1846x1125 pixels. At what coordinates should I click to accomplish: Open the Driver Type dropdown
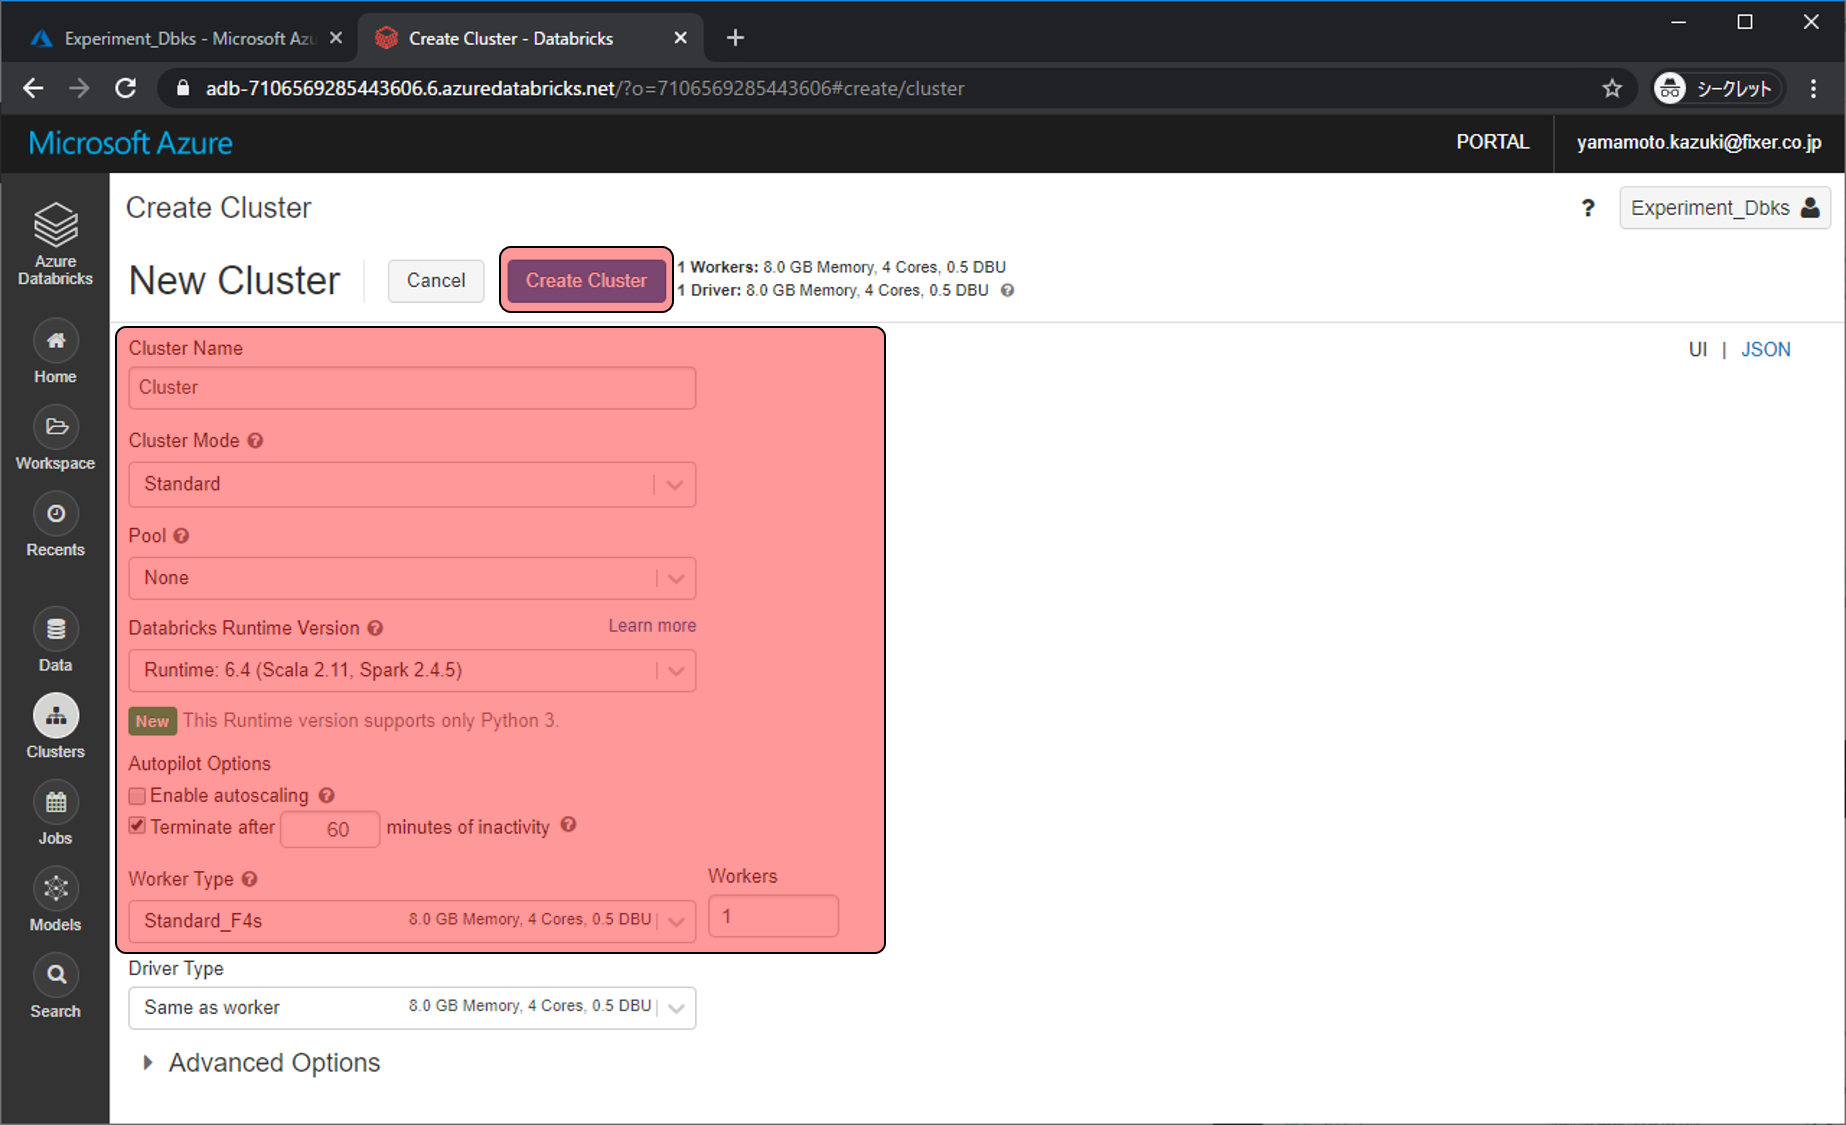coord(412,1007)
